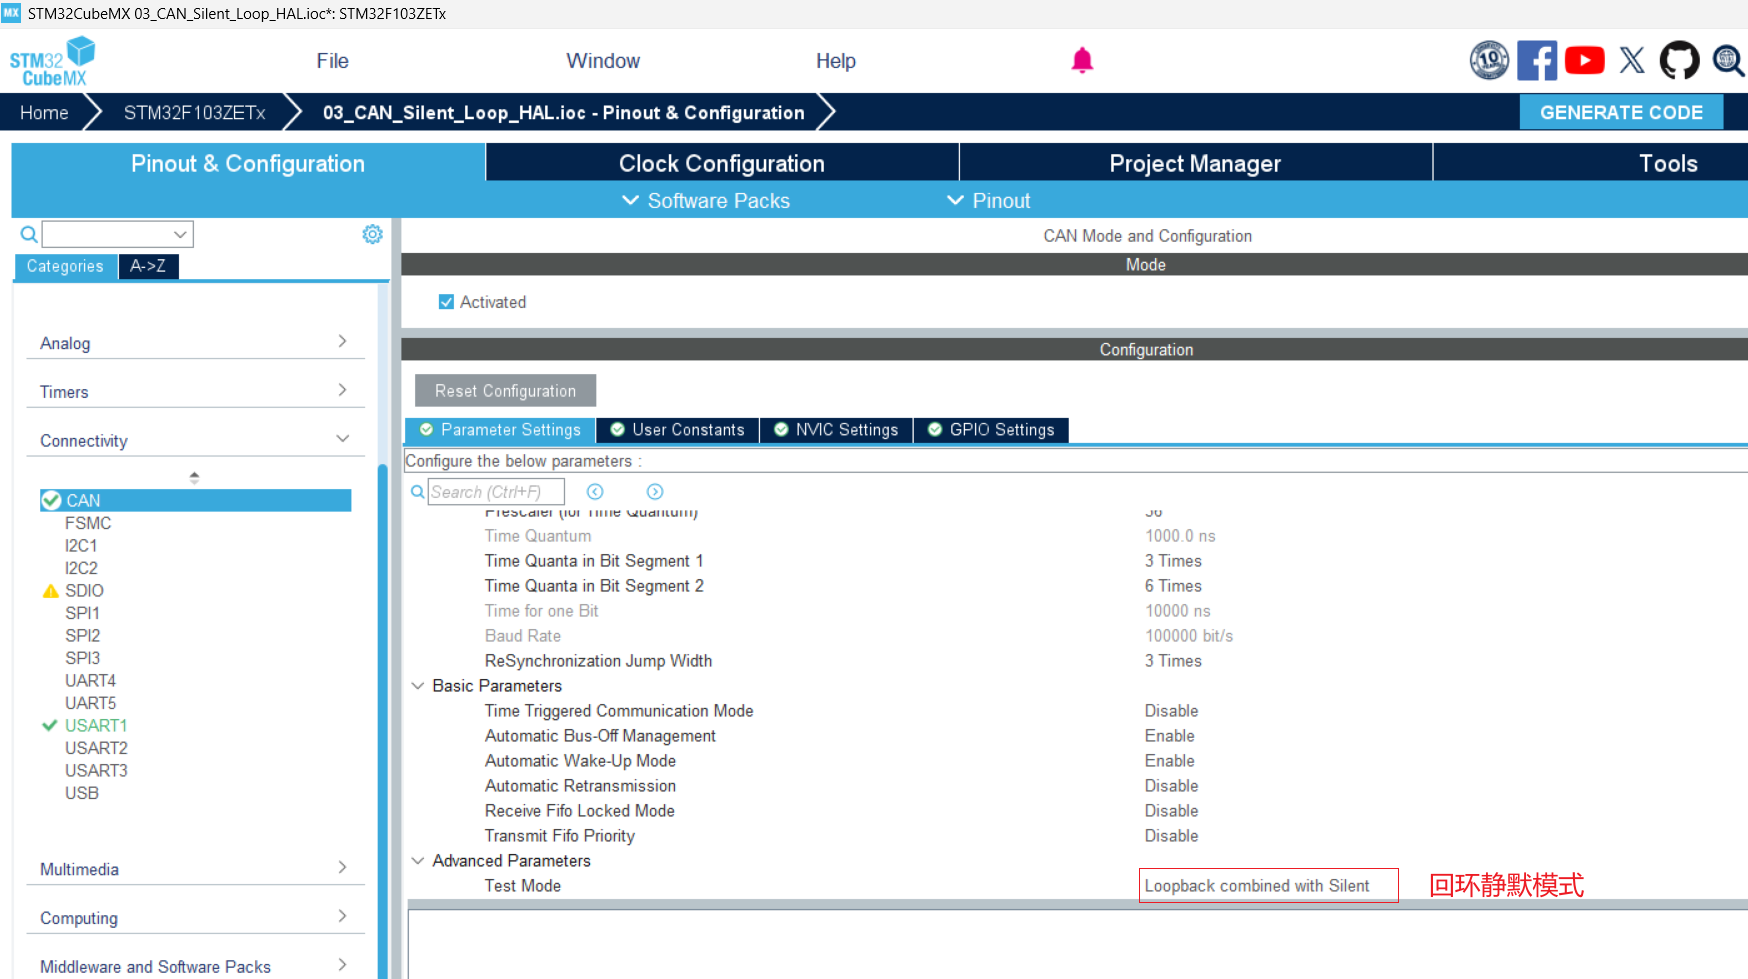1748x979 pixels.
Task: Select UART4 in the peripheral list
Action: [x=90, y=681]
